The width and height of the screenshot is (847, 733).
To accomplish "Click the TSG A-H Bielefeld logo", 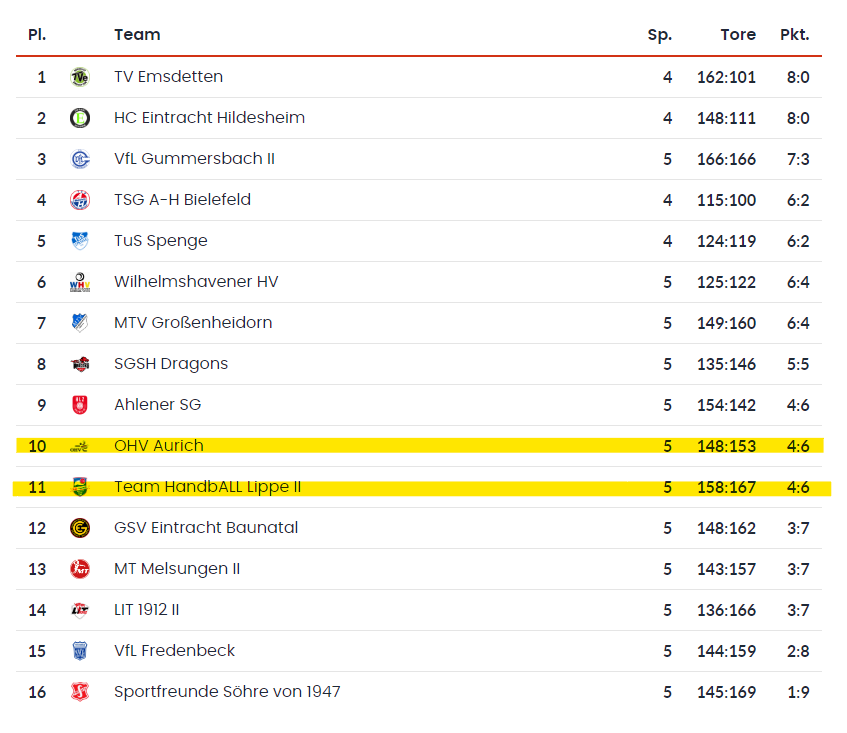I will 80,200.
